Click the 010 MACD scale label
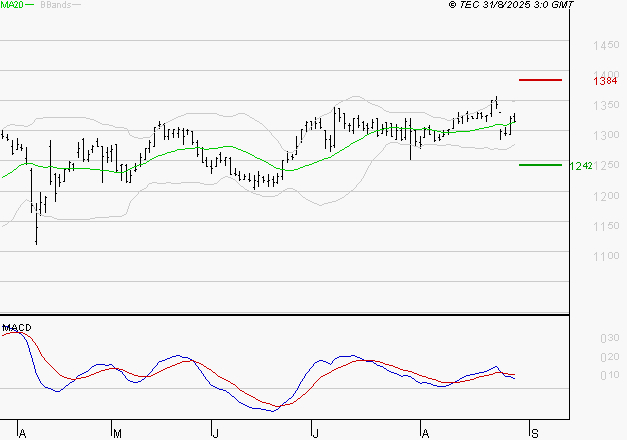Image resolution: width=627 pixels, height=440 pixels. pyautogui.click(x=610, y=375)
